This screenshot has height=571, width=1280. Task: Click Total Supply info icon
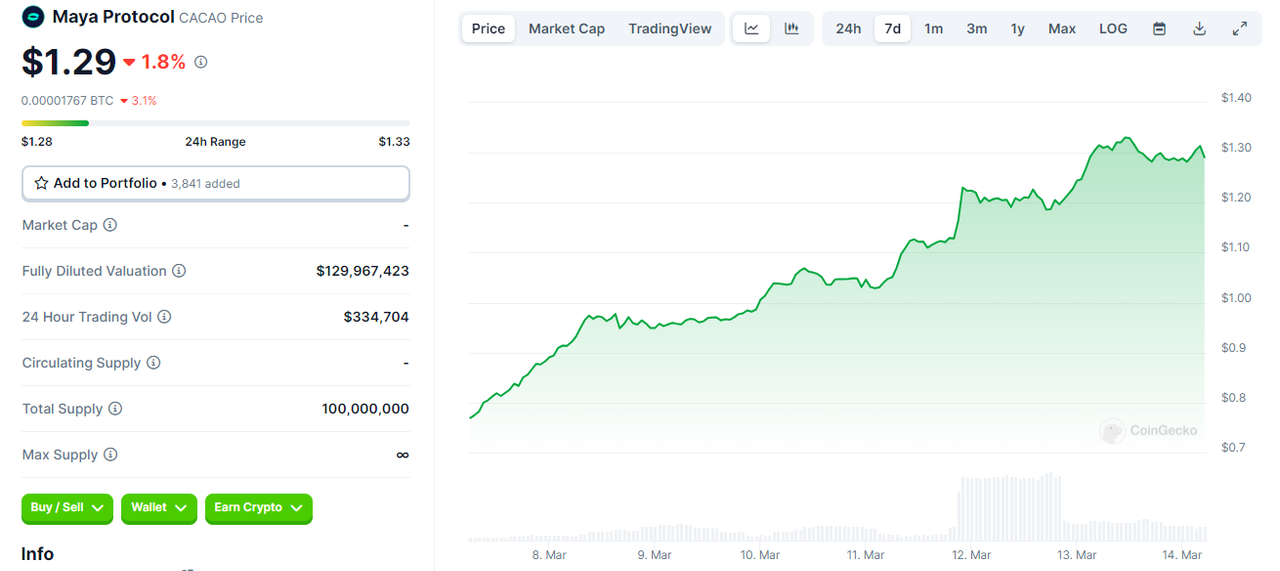(x=115, y=409)
